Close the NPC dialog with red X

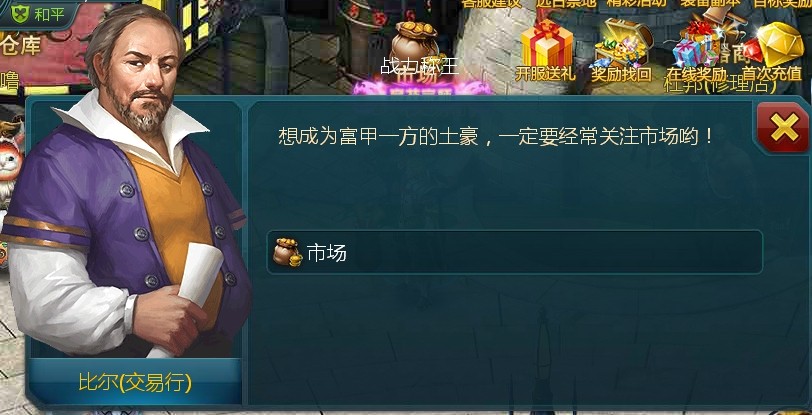pos(784,128)
